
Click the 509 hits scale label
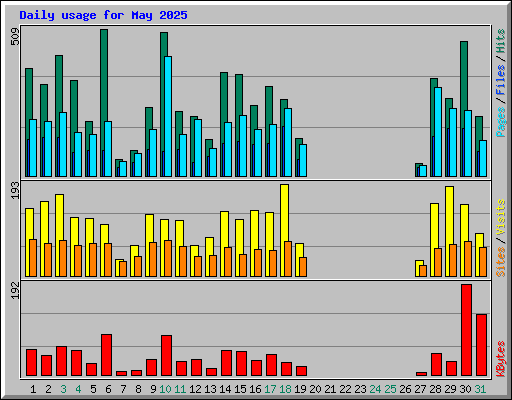[x=15, y=36]
